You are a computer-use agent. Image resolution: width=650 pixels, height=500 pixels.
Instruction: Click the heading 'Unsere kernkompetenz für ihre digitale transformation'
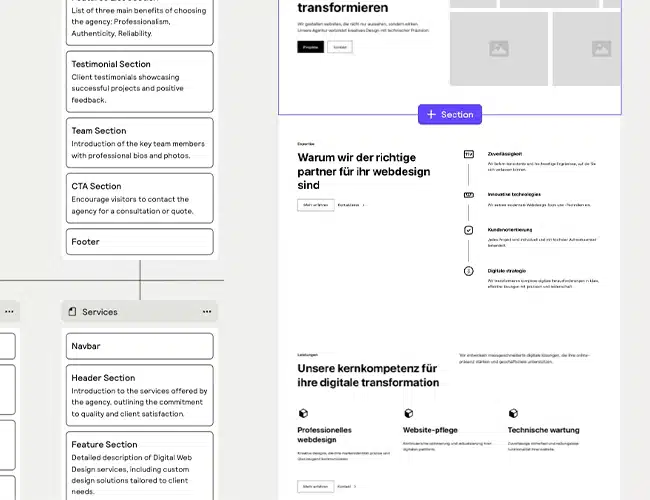[368, 376]
